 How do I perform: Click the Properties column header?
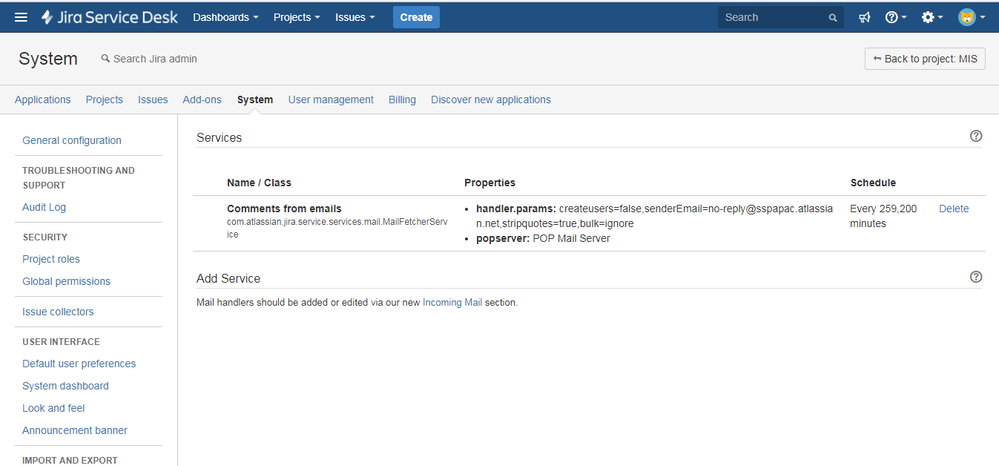pyautogui.click(x=490, y=182)
